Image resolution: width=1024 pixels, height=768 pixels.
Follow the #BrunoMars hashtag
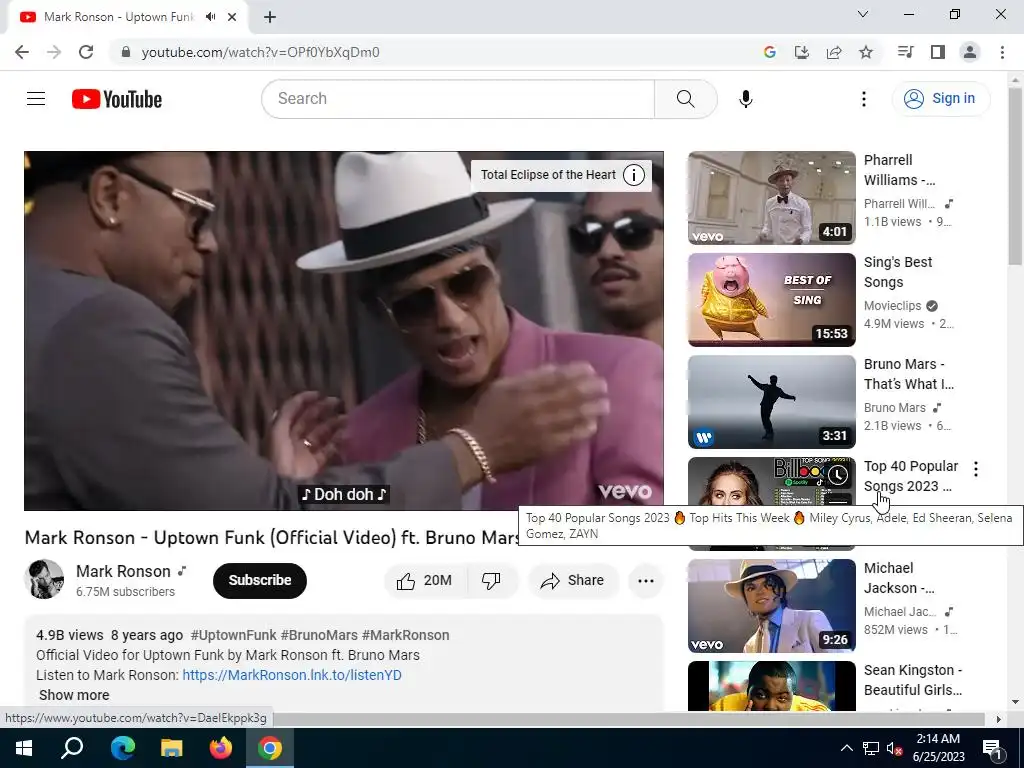tap(319, 635)
